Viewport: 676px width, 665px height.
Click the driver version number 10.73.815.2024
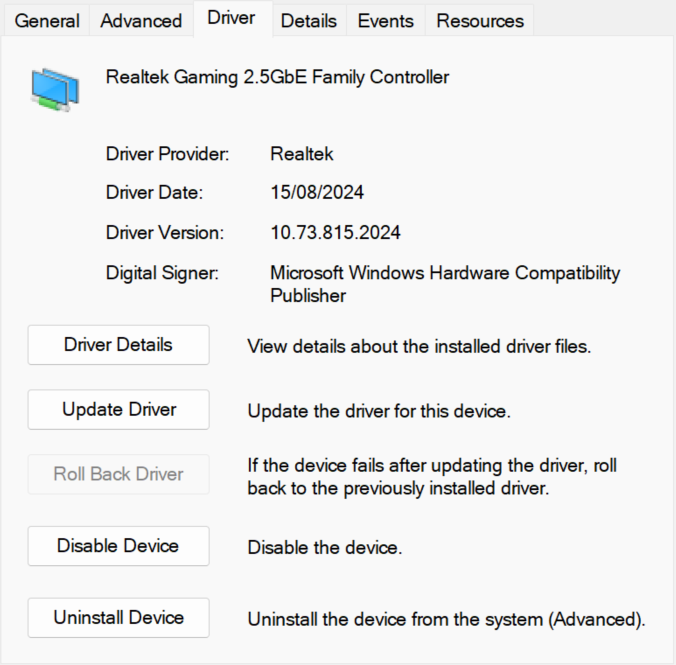(335, 233)
